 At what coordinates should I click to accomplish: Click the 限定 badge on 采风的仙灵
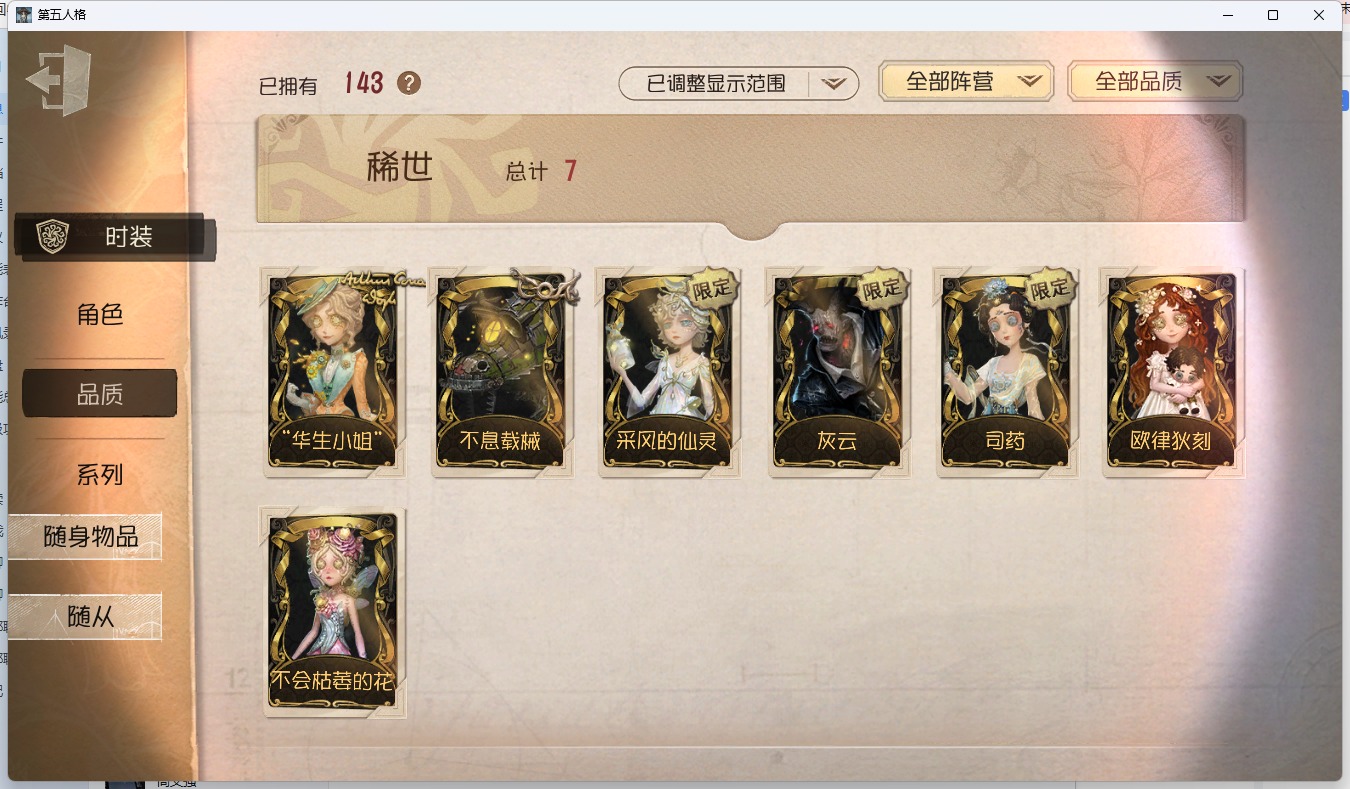[713, 287]
